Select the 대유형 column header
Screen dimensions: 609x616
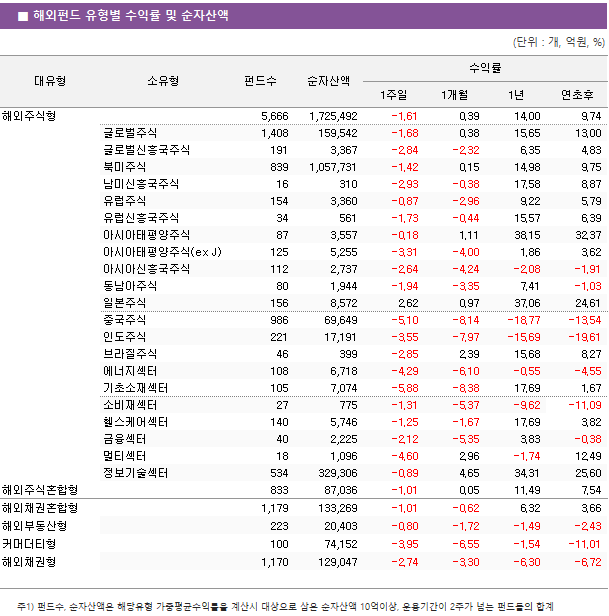point(50,81)
